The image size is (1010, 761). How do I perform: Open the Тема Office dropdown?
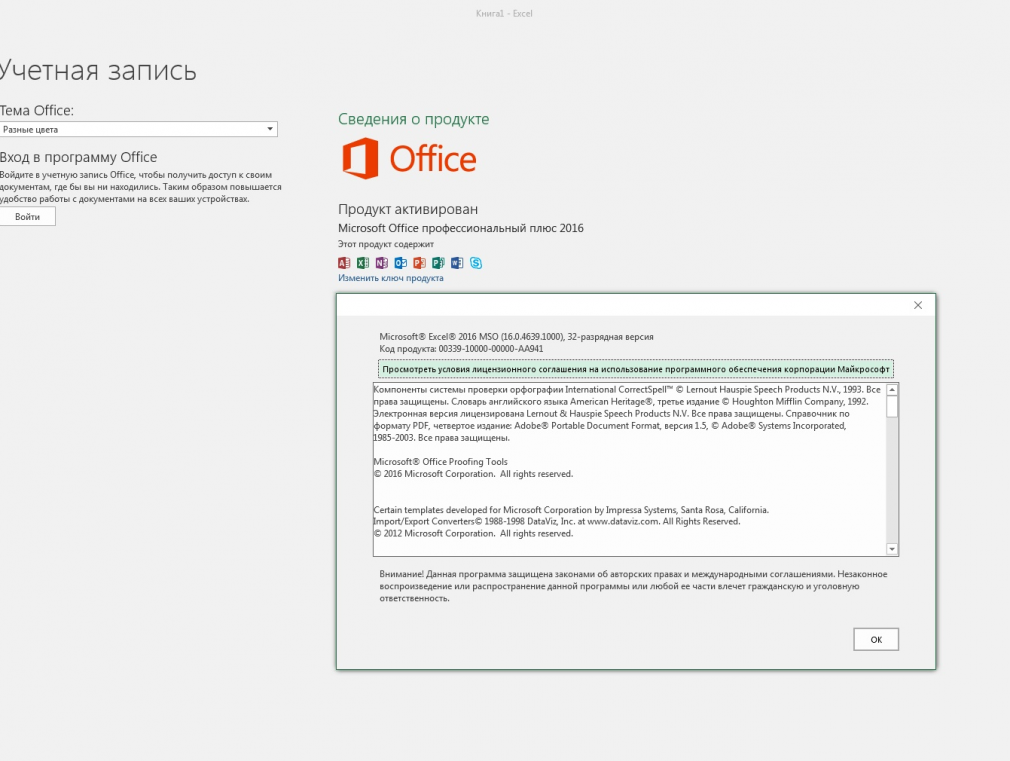pos(138,129)
